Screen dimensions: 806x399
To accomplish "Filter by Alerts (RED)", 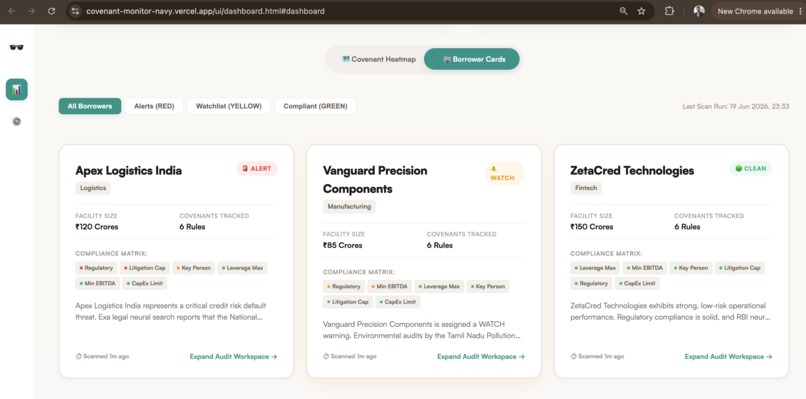I will pyautogui.click(x=154, y=106).
